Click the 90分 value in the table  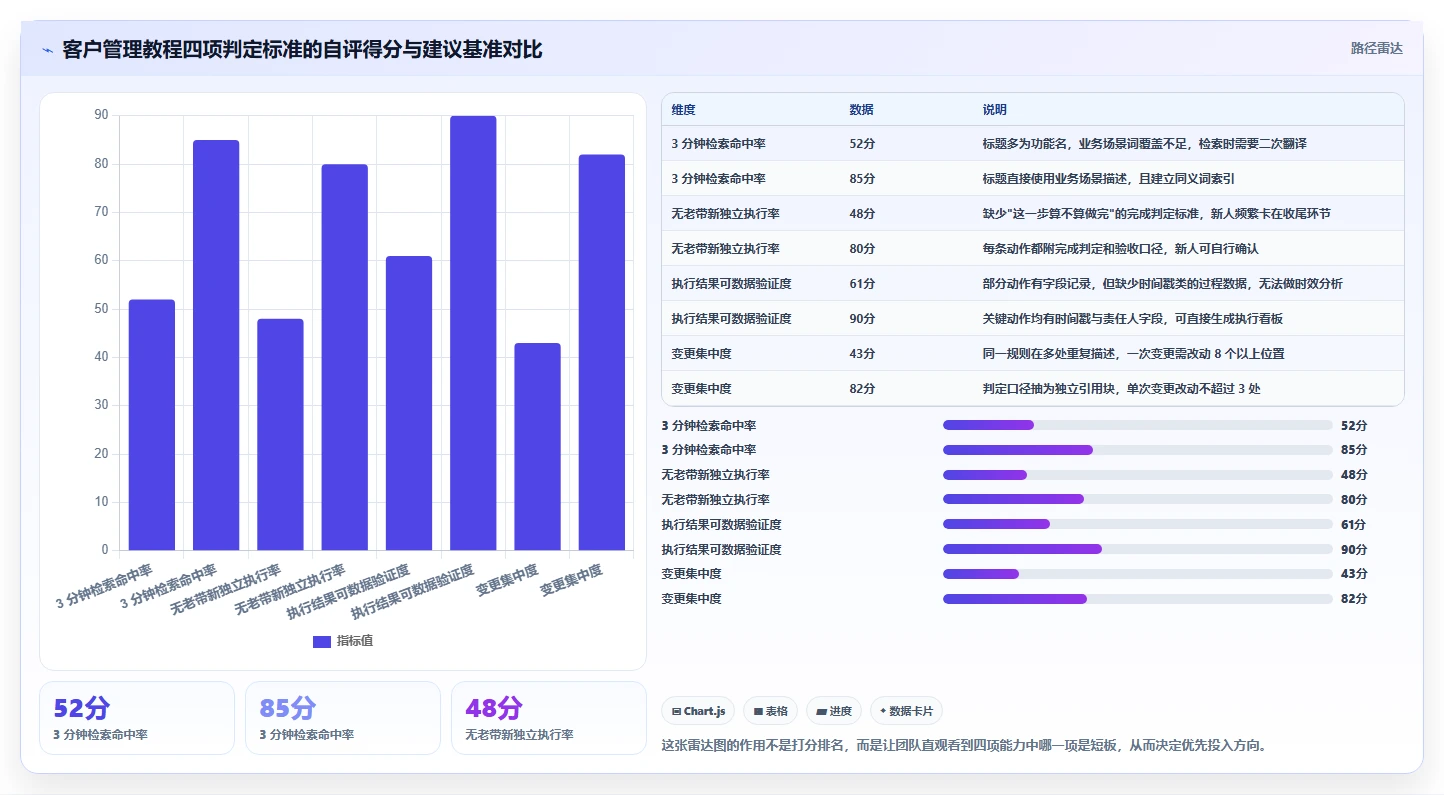pyautogui.click(x=862, y=319)
